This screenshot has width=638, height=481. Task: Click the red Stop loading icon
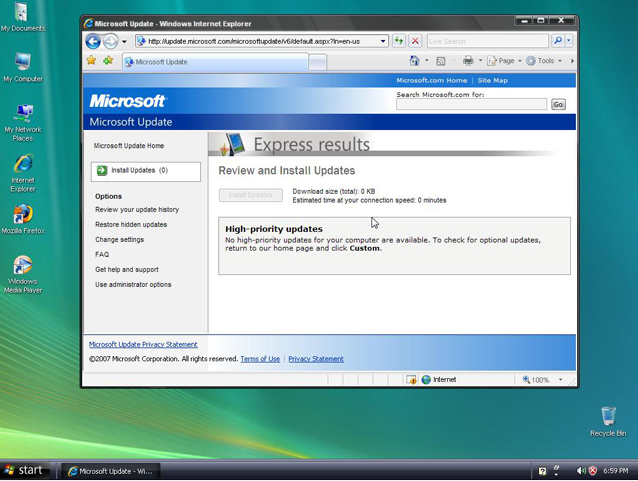pos(415,41)
